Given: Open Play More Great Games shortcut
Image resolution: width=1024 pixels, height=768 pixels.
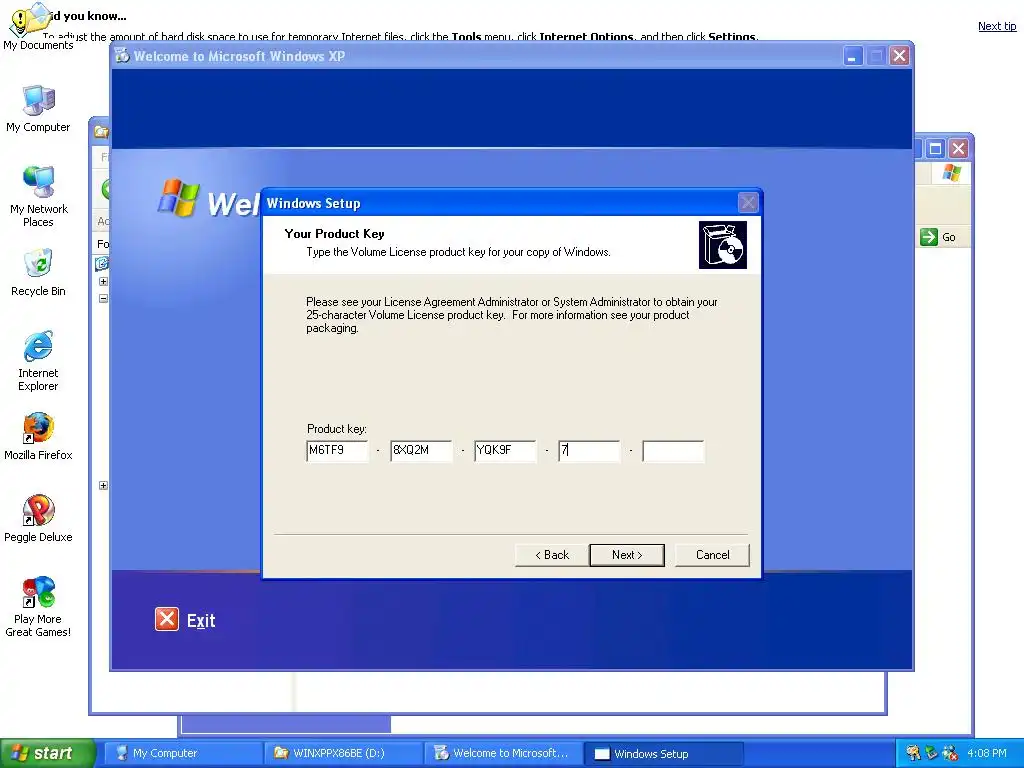Looking at the screenshot, I should click(38, 607).
